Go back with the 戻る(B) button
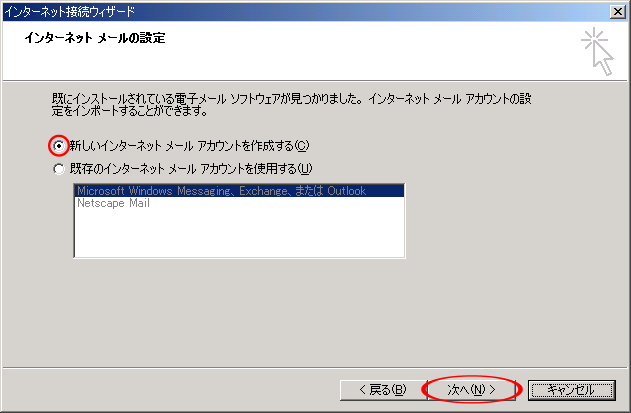The width and height of the screenshot is (631, 413). click(374, 388)
